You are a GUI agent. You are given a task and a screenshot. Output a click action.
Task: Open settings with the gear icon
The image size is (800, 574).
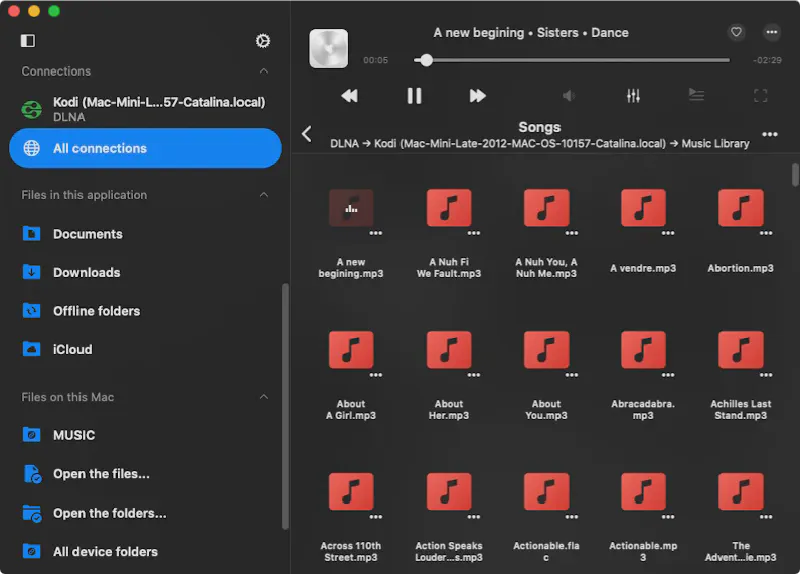point(263,41)
